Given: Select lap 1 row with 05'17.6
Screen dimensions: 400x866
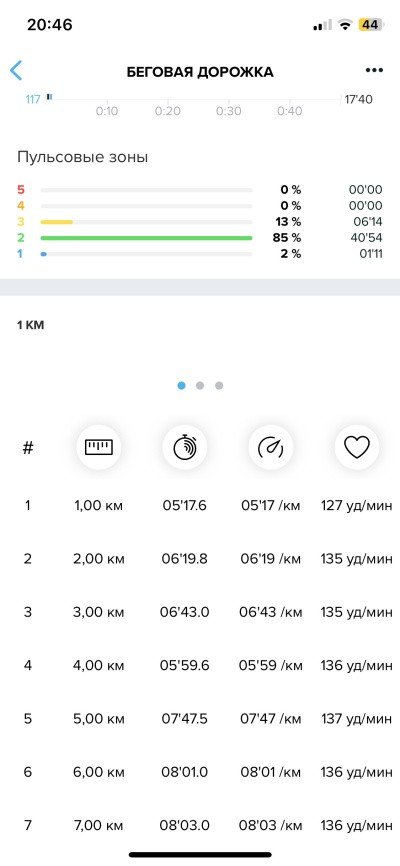Looking at the screenshot, I should click(x=200, y=505).
